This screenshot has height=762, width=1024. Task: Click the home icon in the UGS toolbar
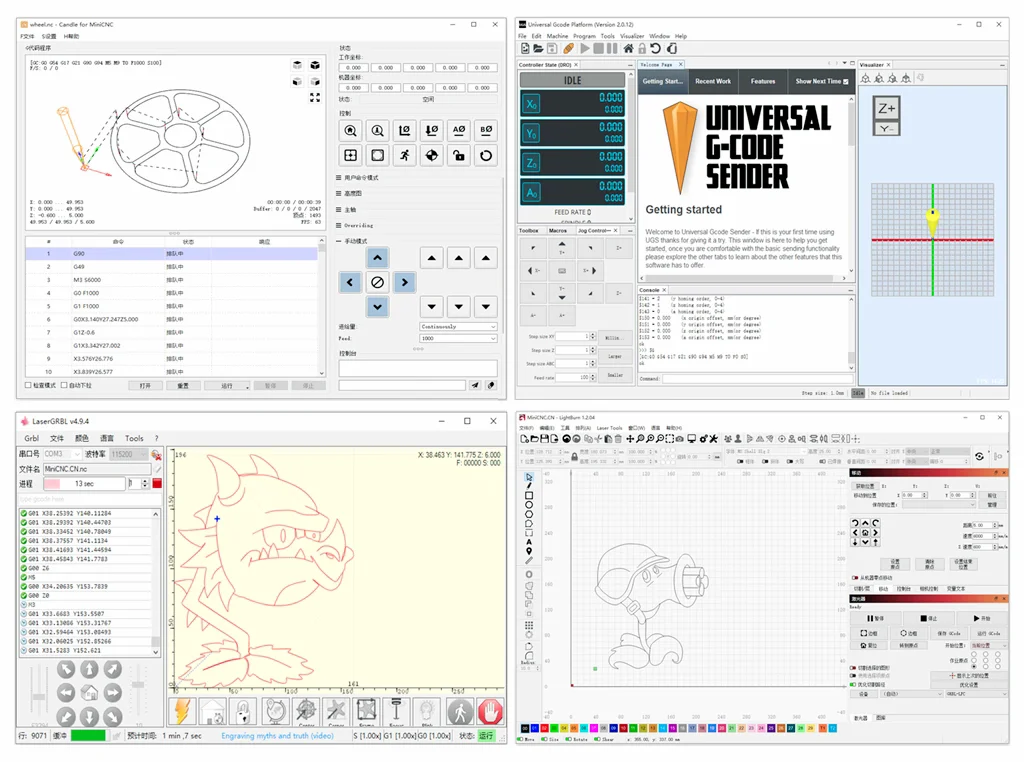pyautogui.click(x=628, y=48)
